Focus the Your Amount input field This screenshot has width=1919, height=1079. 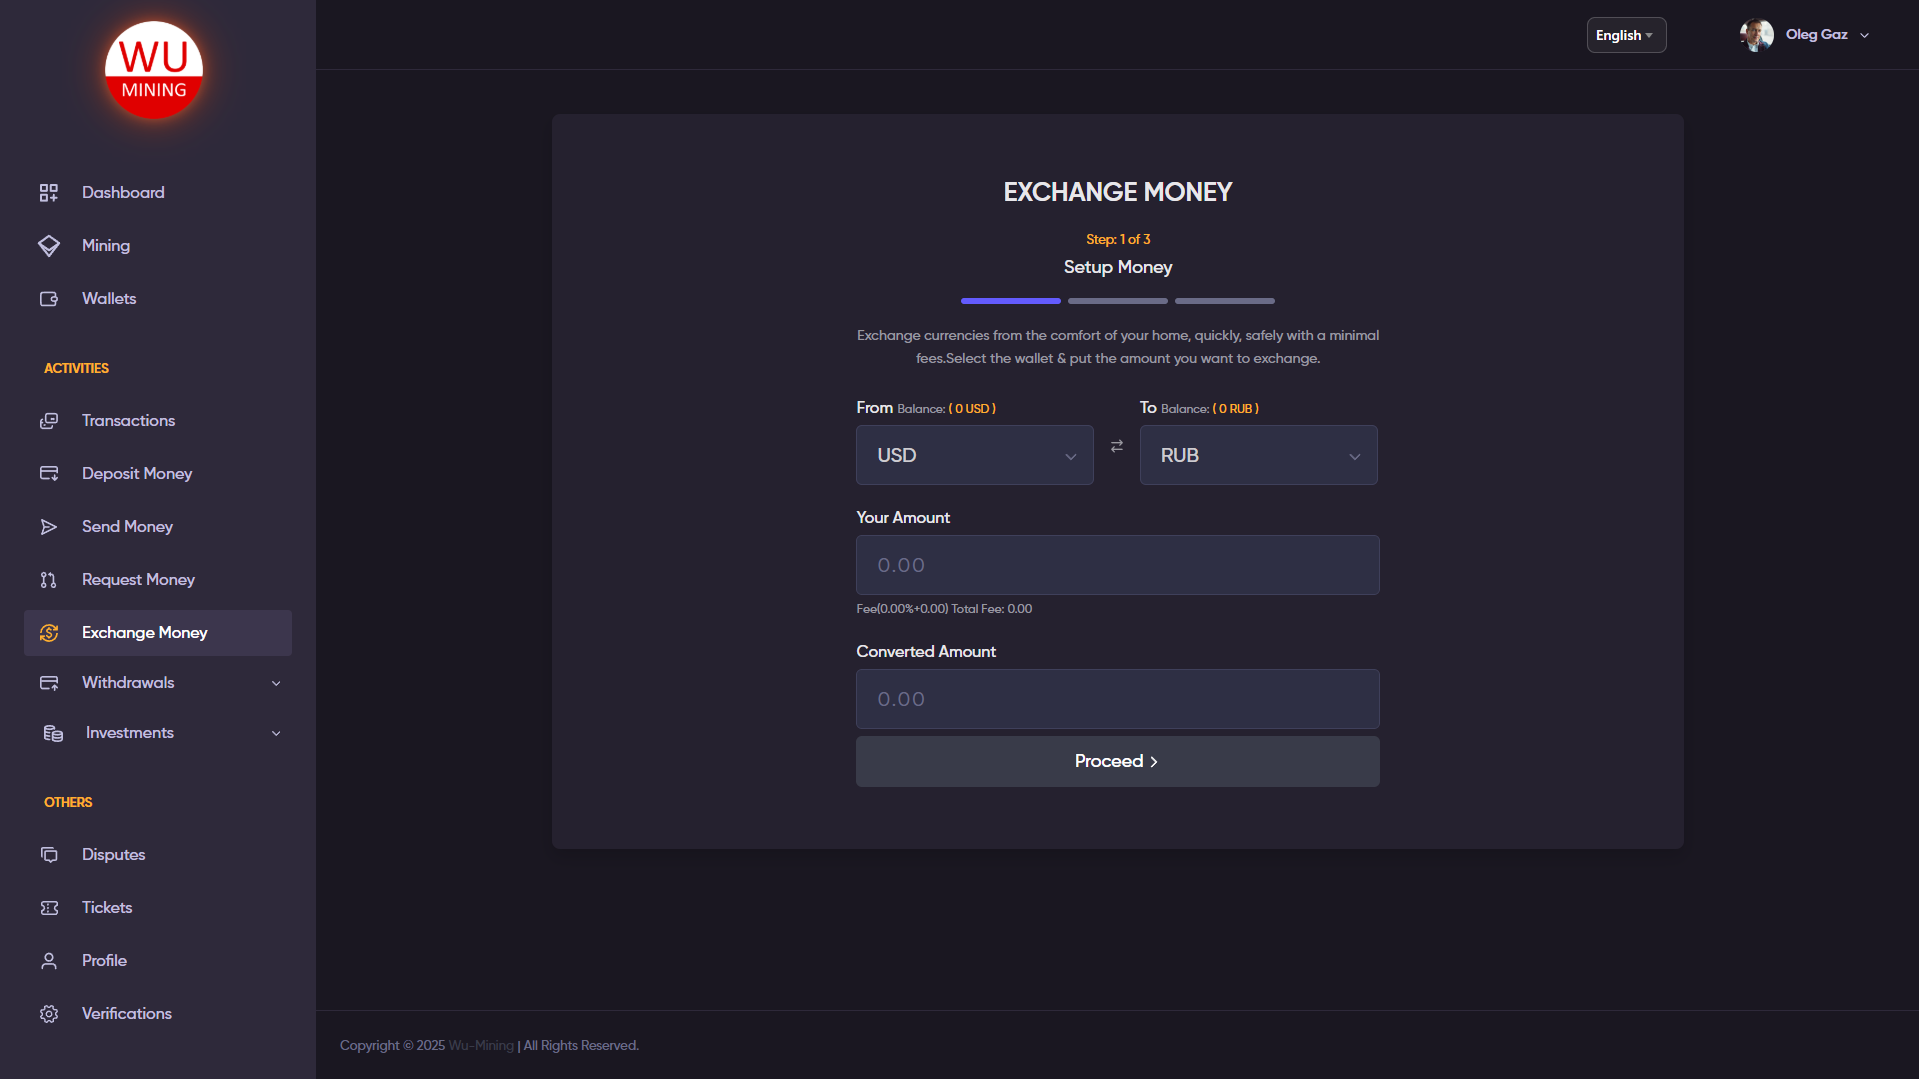coord(1117,566)
